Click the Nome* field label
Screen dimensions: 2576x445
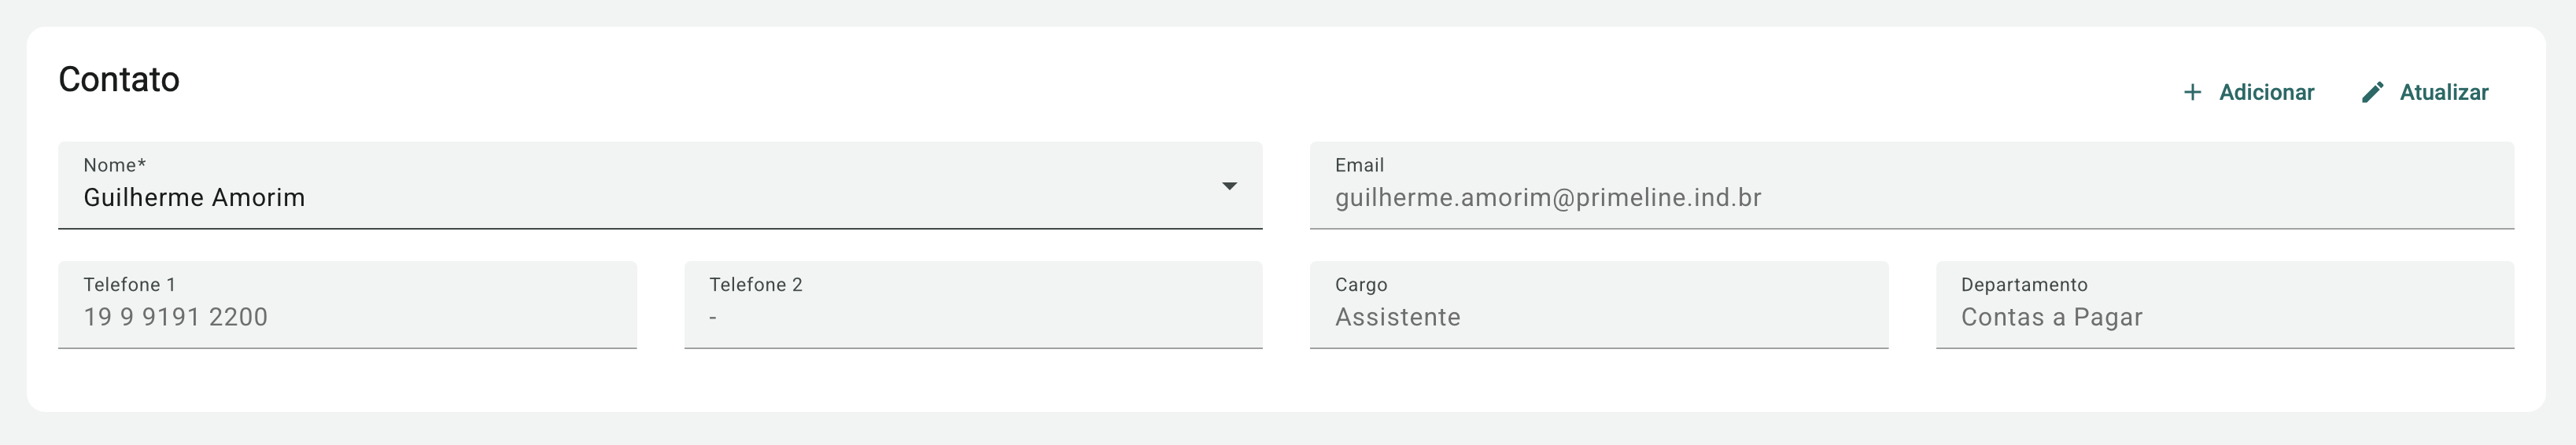(x=114, y=165)
